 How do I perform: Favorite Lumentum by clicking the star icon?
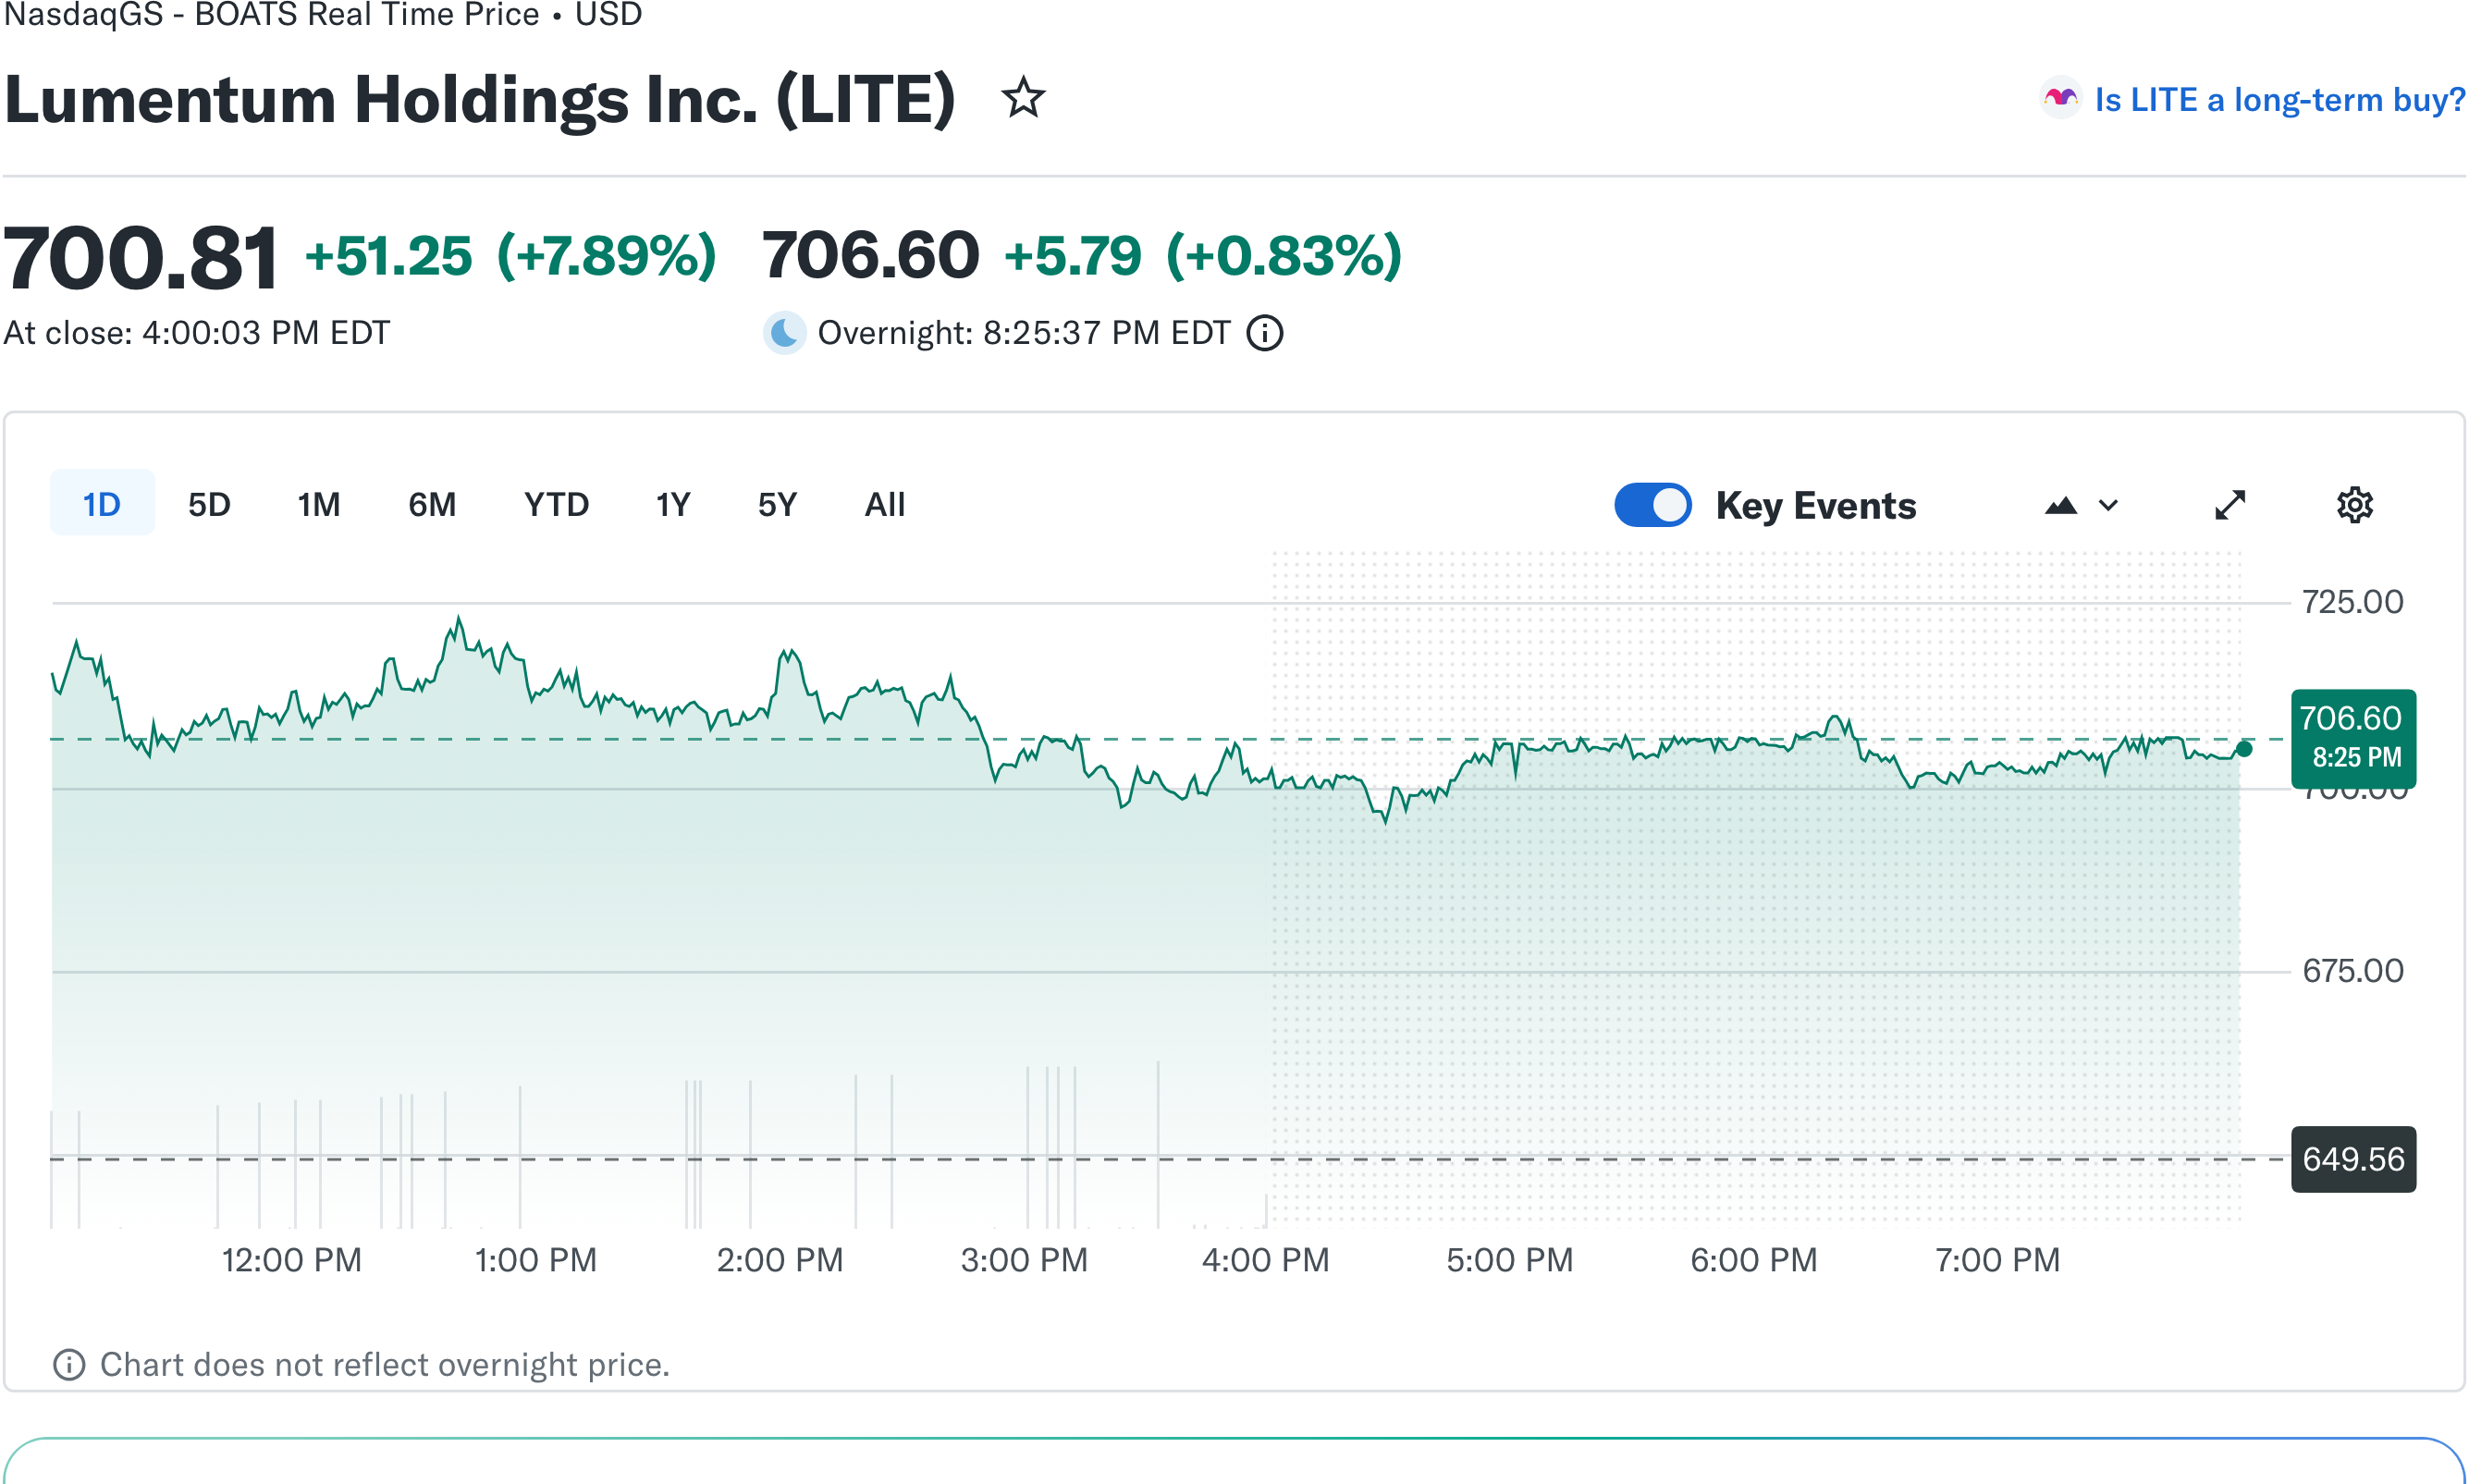pos(1023,97)
